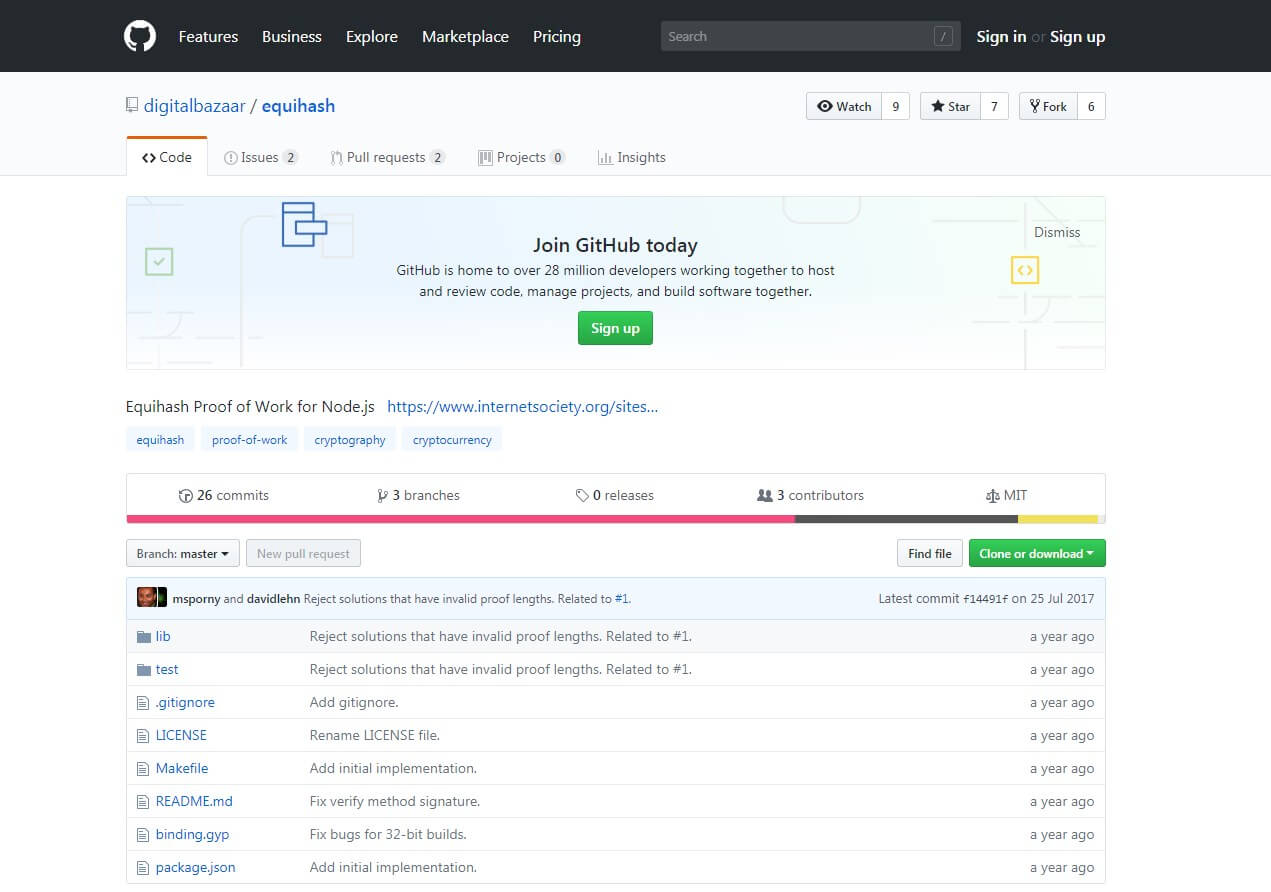
Task: Open the Branch: master dropdown
Action: (183, 554)
